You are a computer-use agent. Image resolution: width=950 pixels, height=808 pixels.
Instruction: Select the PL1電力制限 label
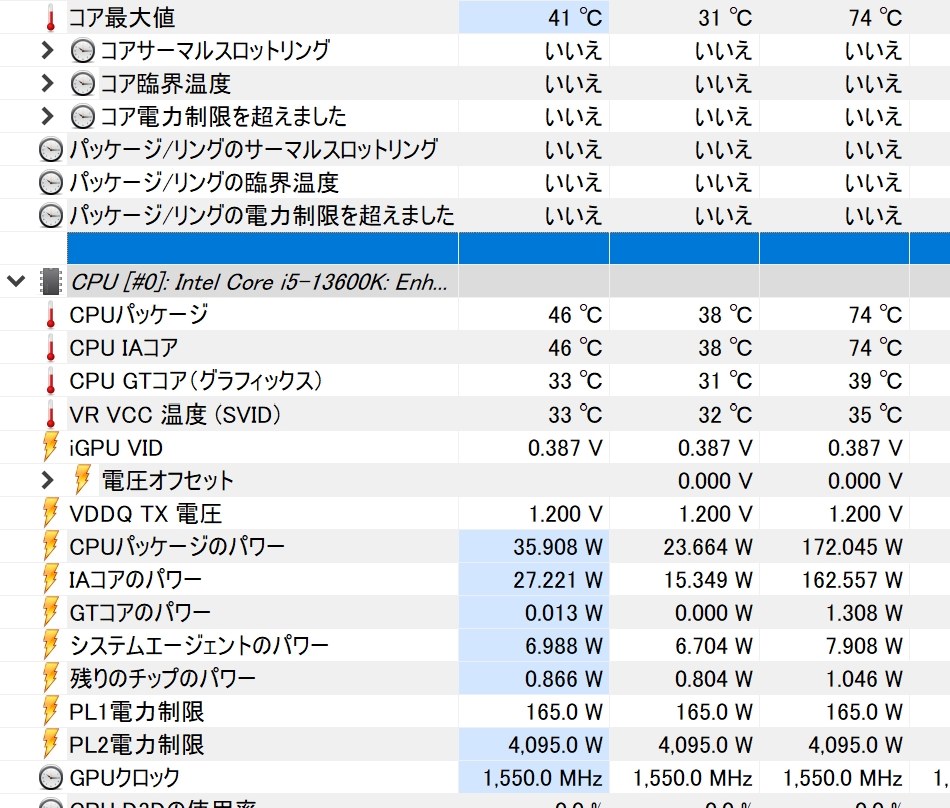[x=137, y=712]
